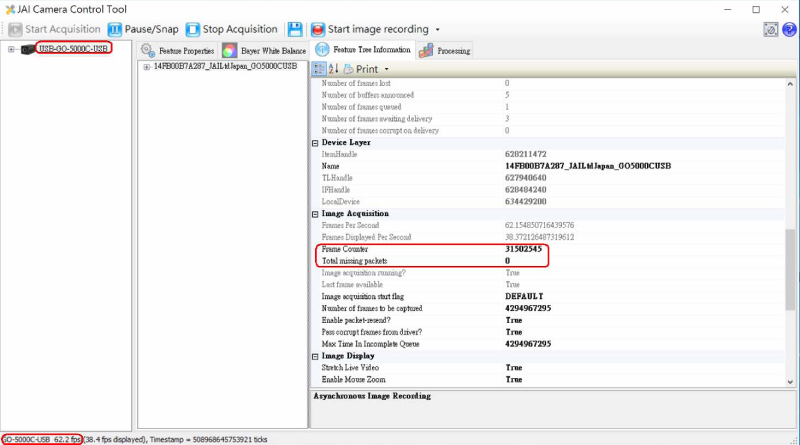Screen dimensions: 800x445
Task: Expand the USB-GO-5000C-USB camera tree node
Action: click(x=11, y=49)
